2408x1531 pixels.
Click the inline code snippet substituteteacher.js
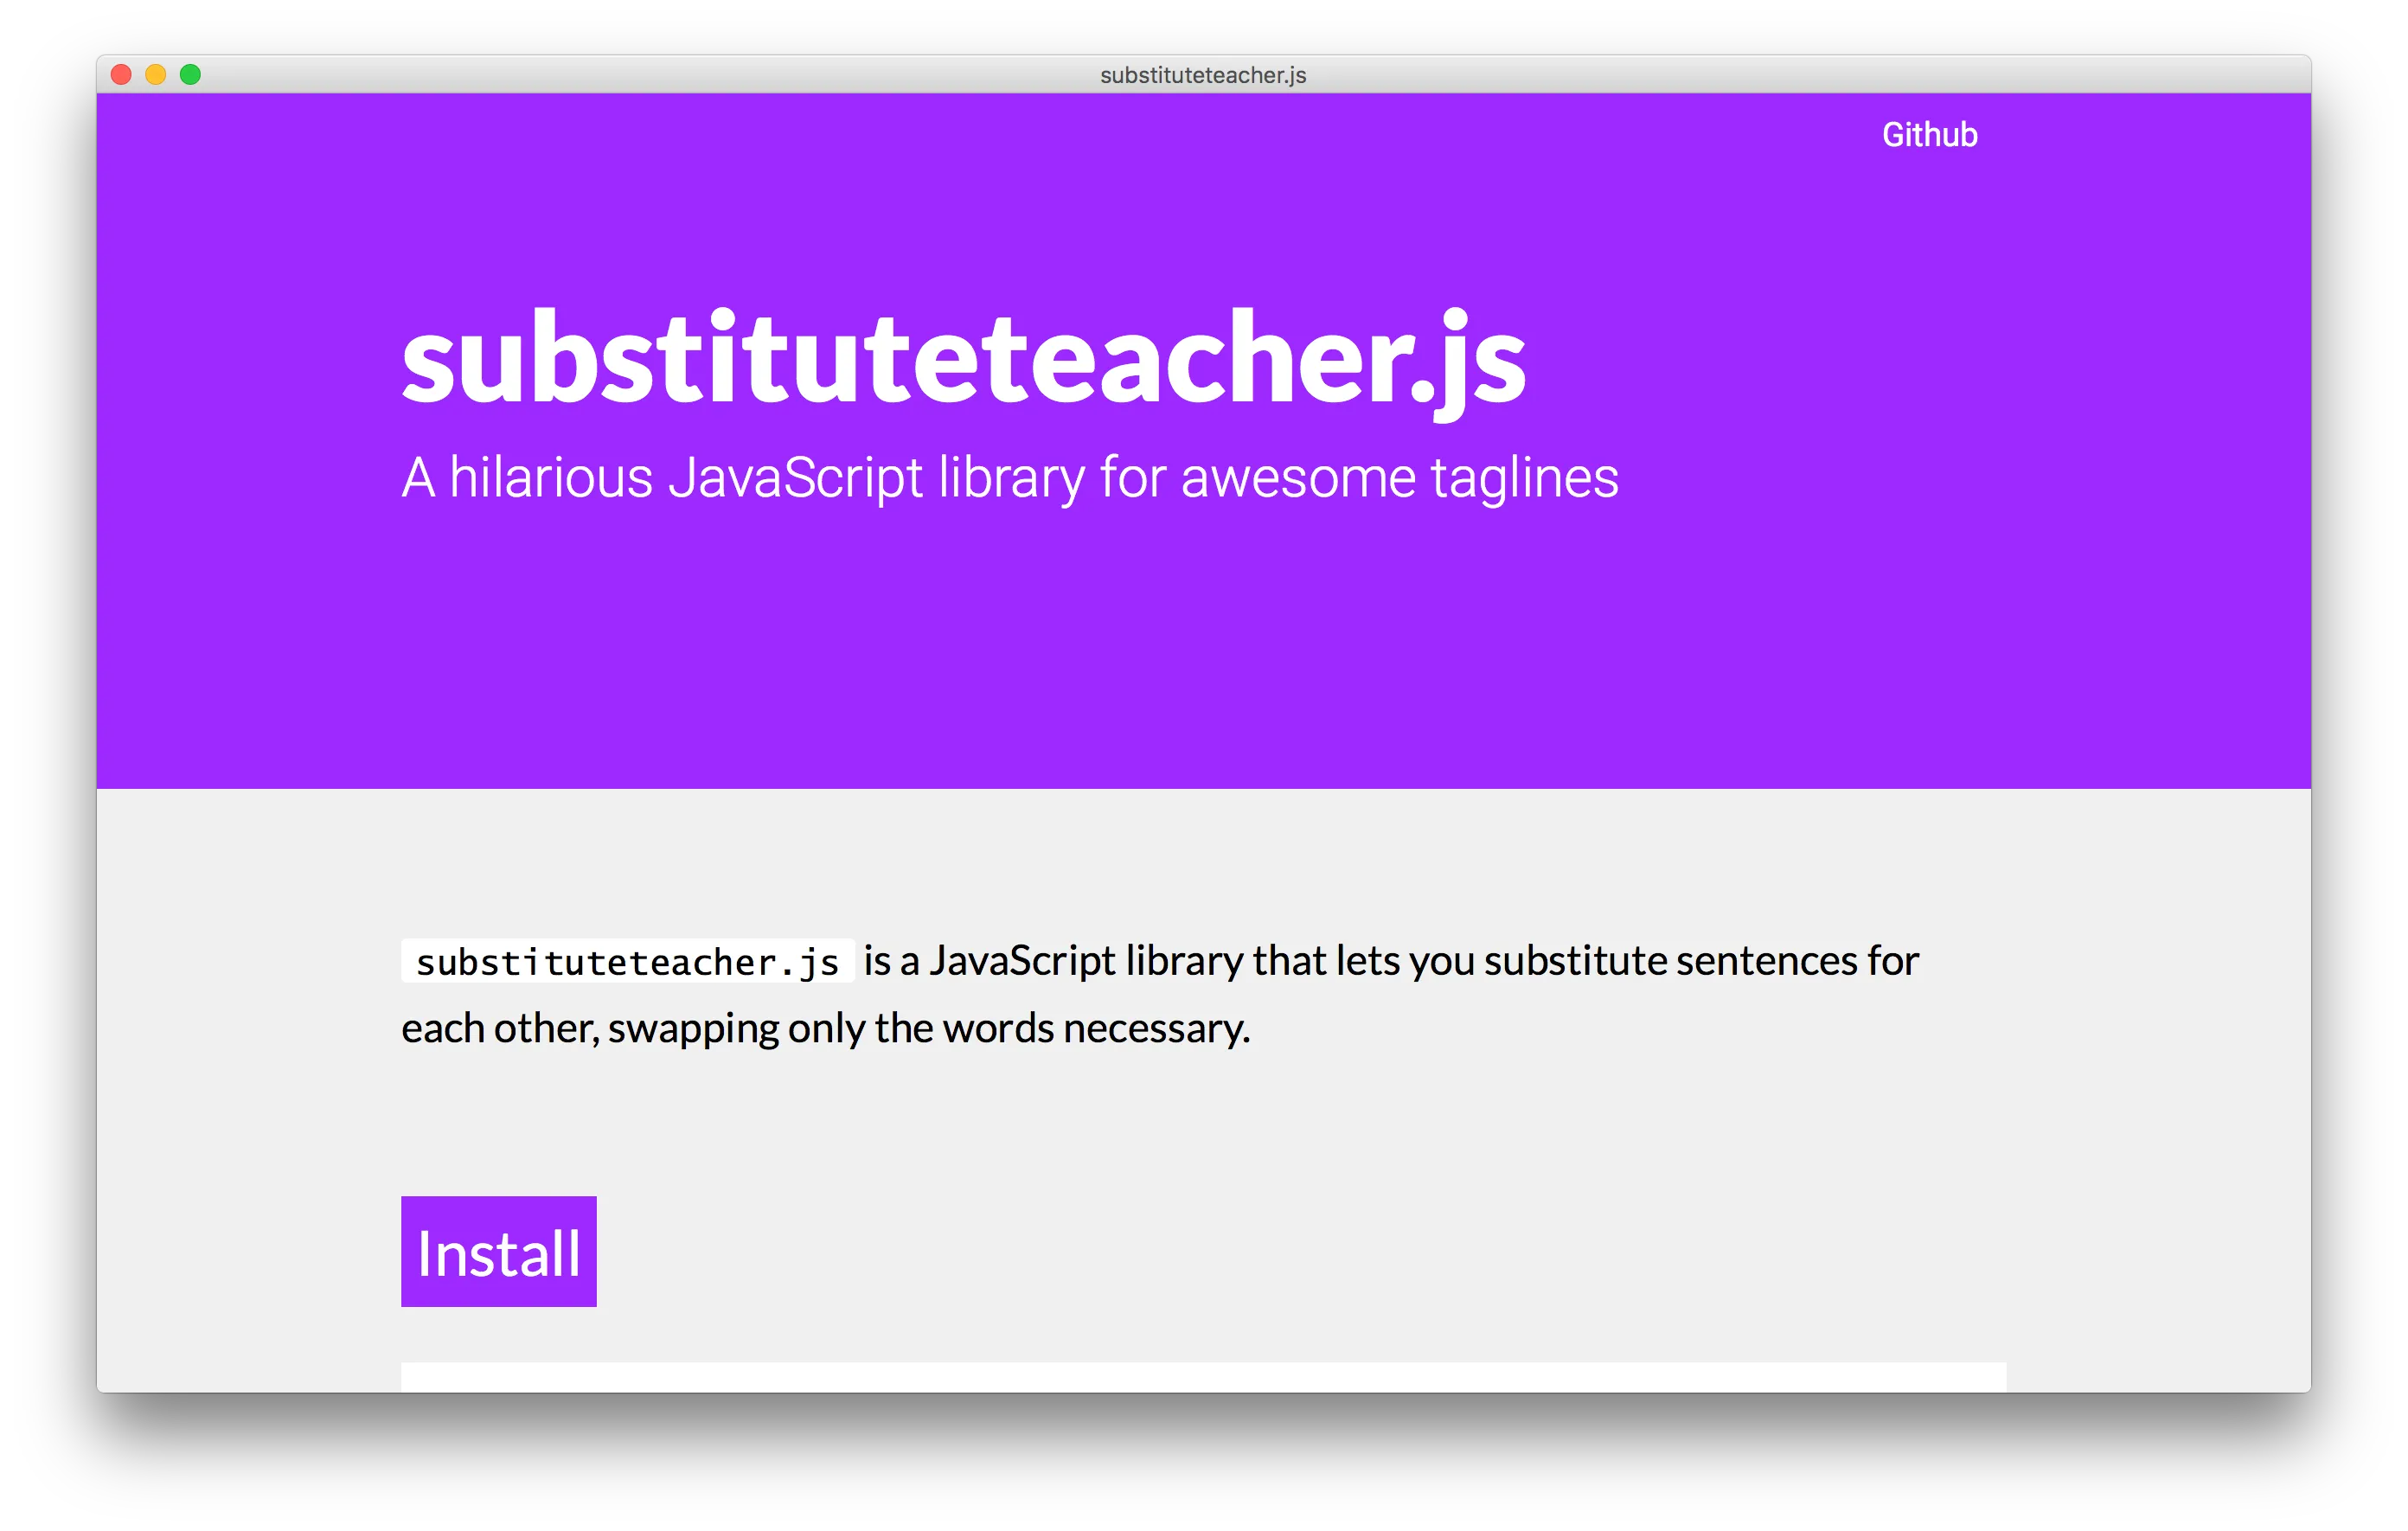[x=626, y=962]
